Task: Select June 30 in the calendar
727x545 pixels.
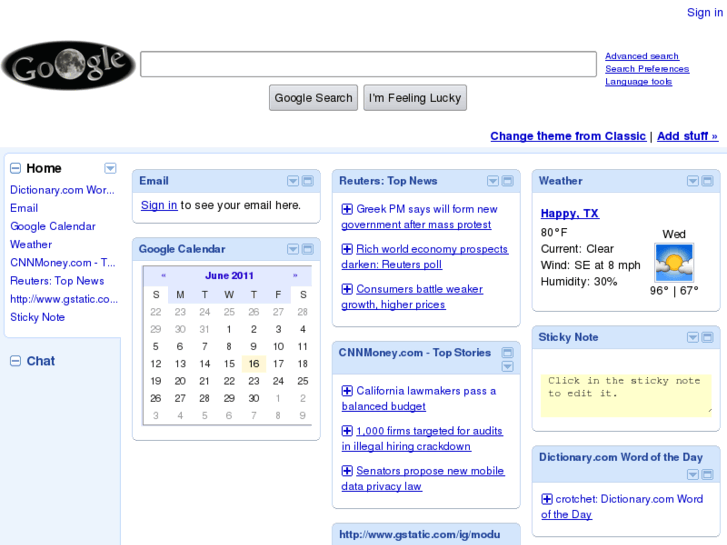Action: 254,398
